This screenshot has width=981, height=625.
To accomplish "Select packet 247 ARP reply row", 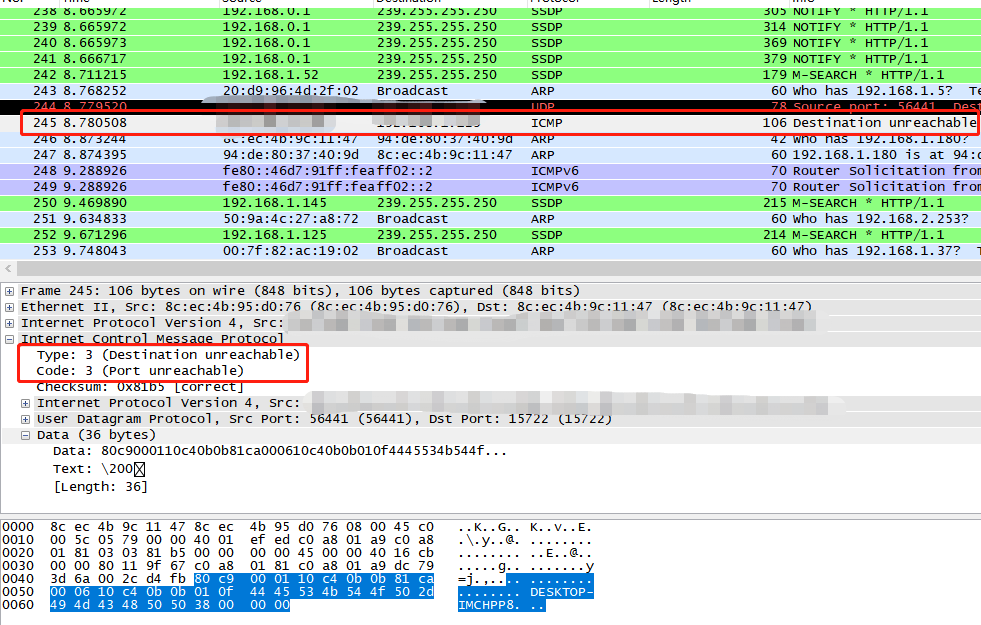I will 490,155.
